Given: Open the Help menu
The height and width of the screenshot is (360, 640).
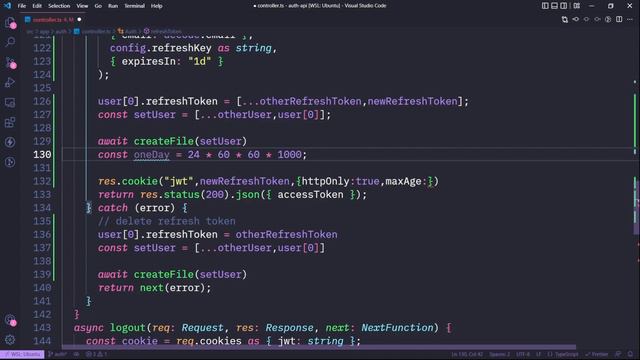Looking at the screenshot, I should coord(157,6).
